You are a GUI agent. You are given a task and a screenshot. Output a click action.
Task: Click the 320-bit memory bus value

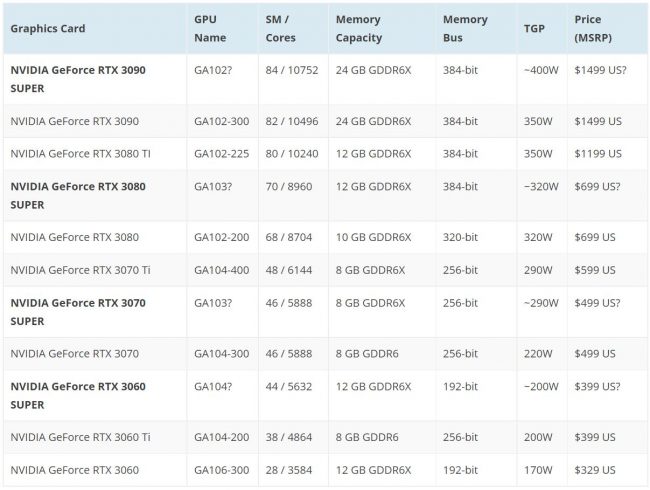tap(460, 238)
